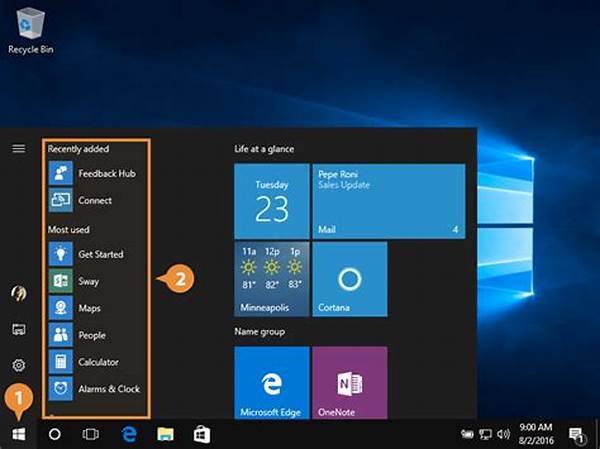The width and height of the screenshot is (600, 449).
Task: Select the Calculator text label
Action: point(98,362)
